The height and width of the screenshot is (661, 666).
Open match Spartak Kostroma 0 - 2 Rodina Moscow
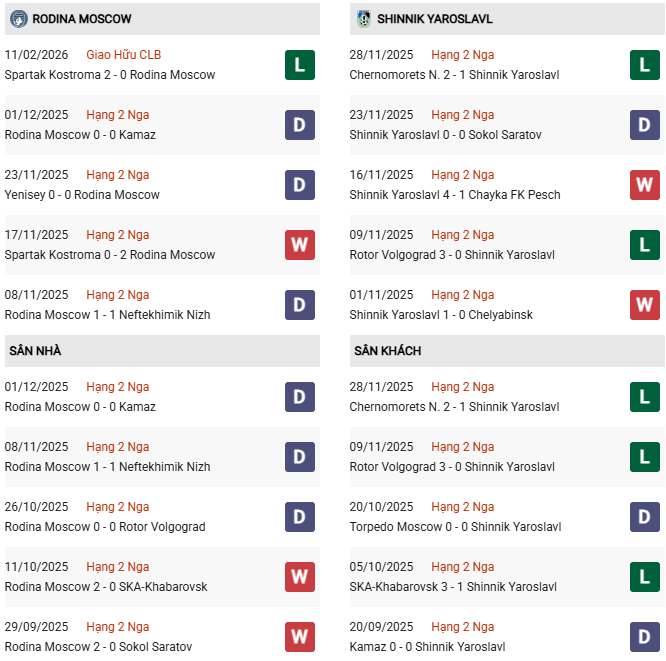(x=110, y=255)
